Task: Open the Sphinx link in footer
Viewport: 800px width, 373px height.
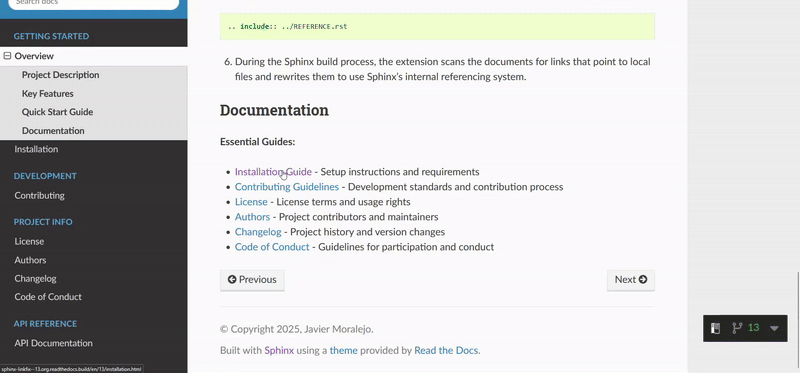Action: (x=279, y=351)
